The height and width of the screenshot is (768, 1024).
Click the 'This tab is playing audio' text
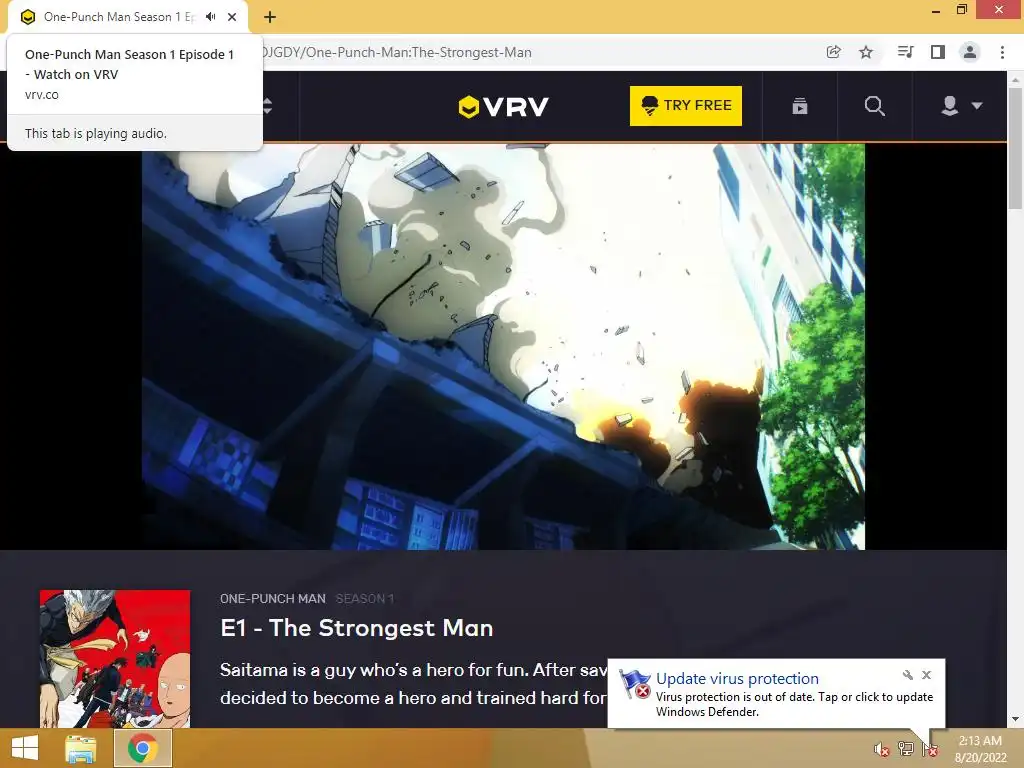coord(96,133)
